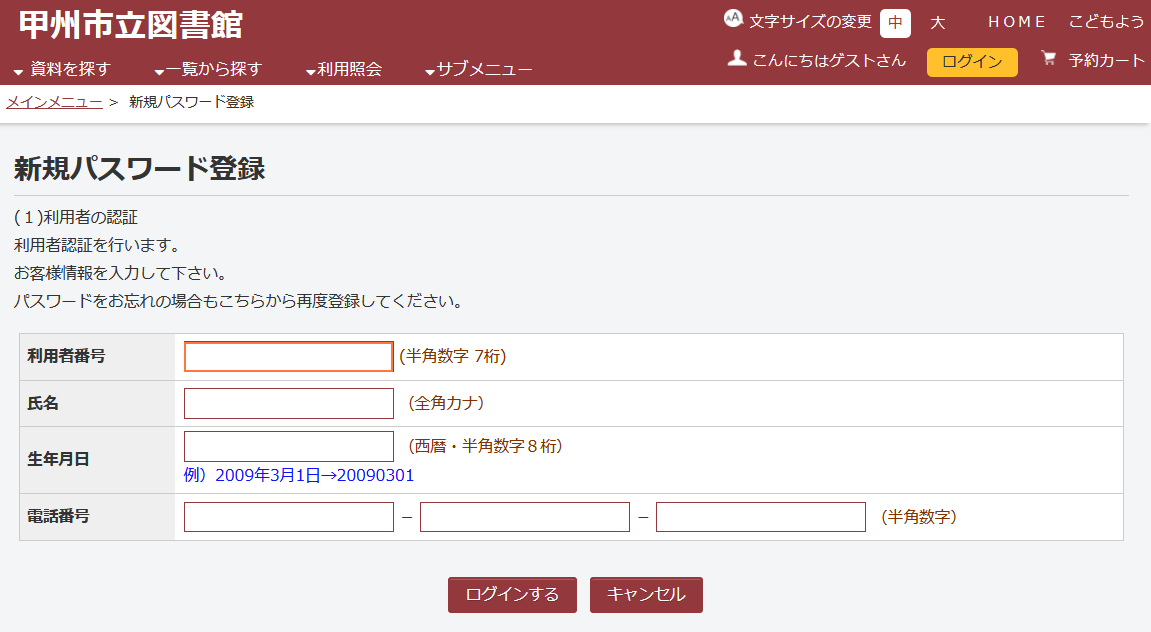Click the guest user silhouette icon
This screenshot has height=632, width=1151.
[x=737, y=58]
